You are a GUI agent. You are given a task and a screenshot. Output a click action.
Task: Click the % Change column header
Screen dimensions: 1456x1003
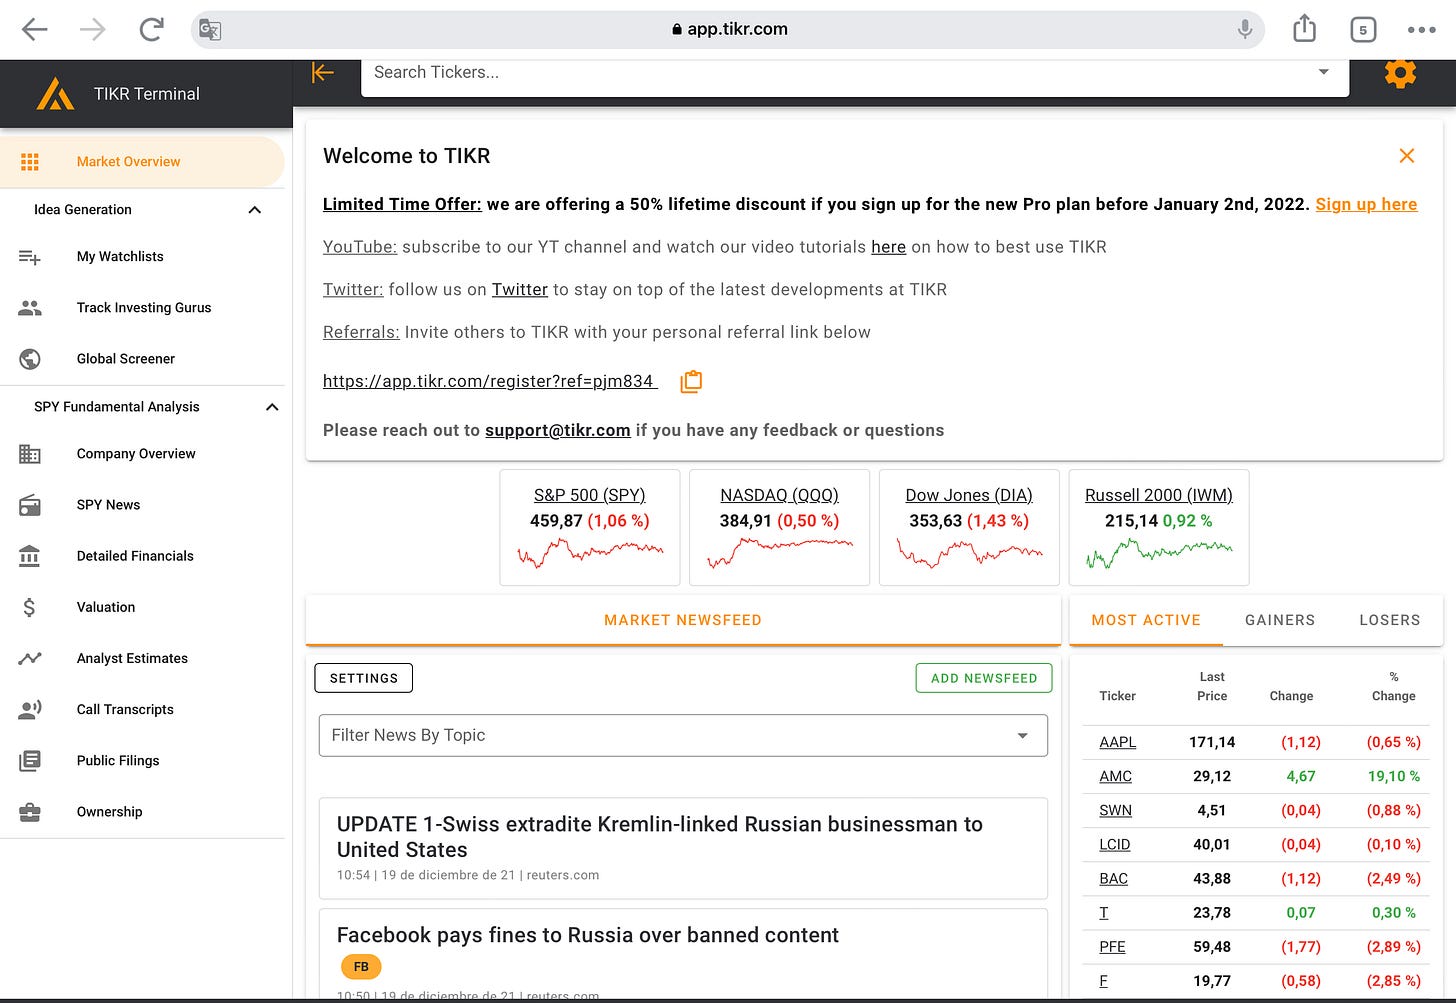[1393, 687]
